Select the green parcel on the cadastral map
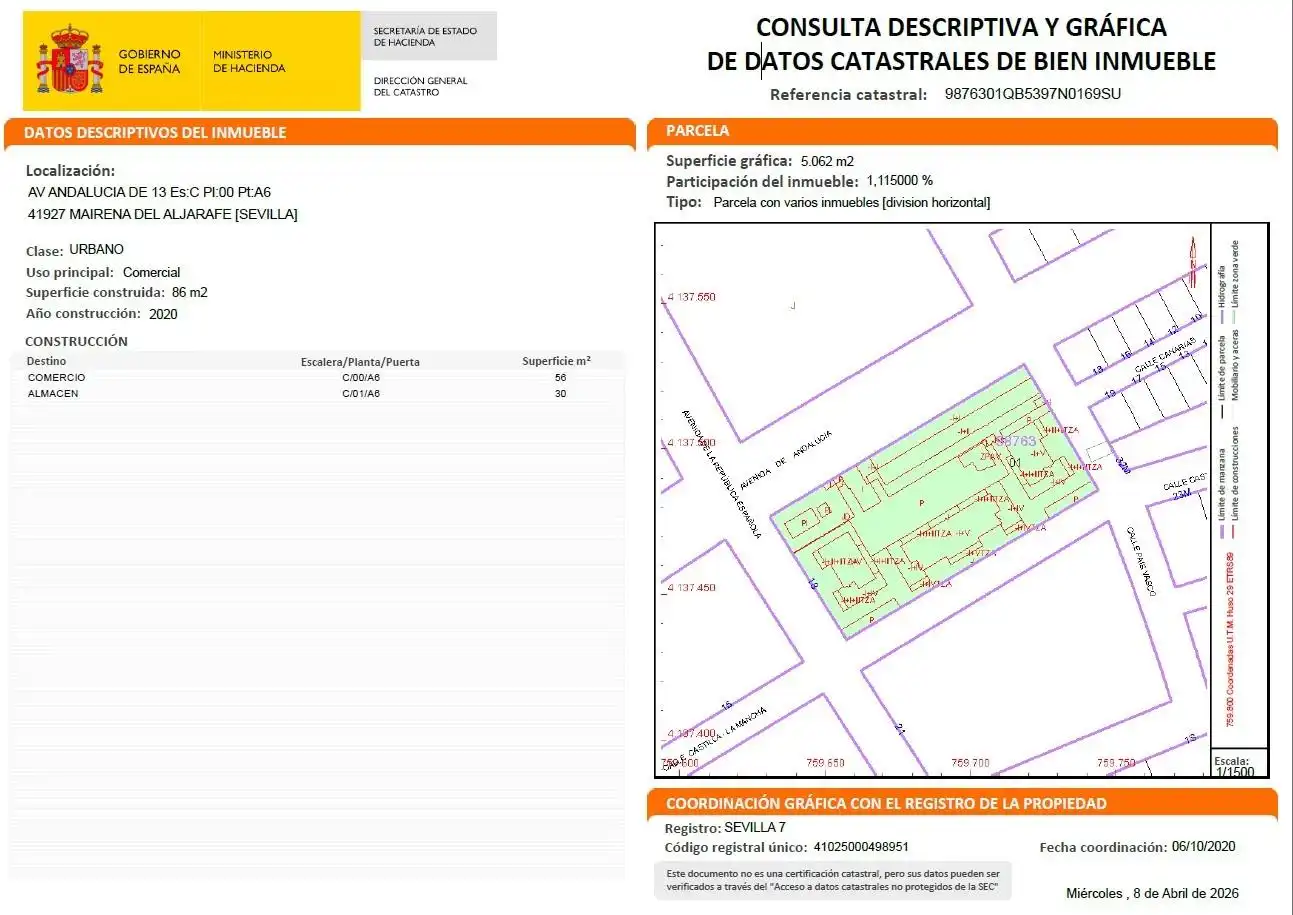 pyautogui.click(x=935, y=500)
